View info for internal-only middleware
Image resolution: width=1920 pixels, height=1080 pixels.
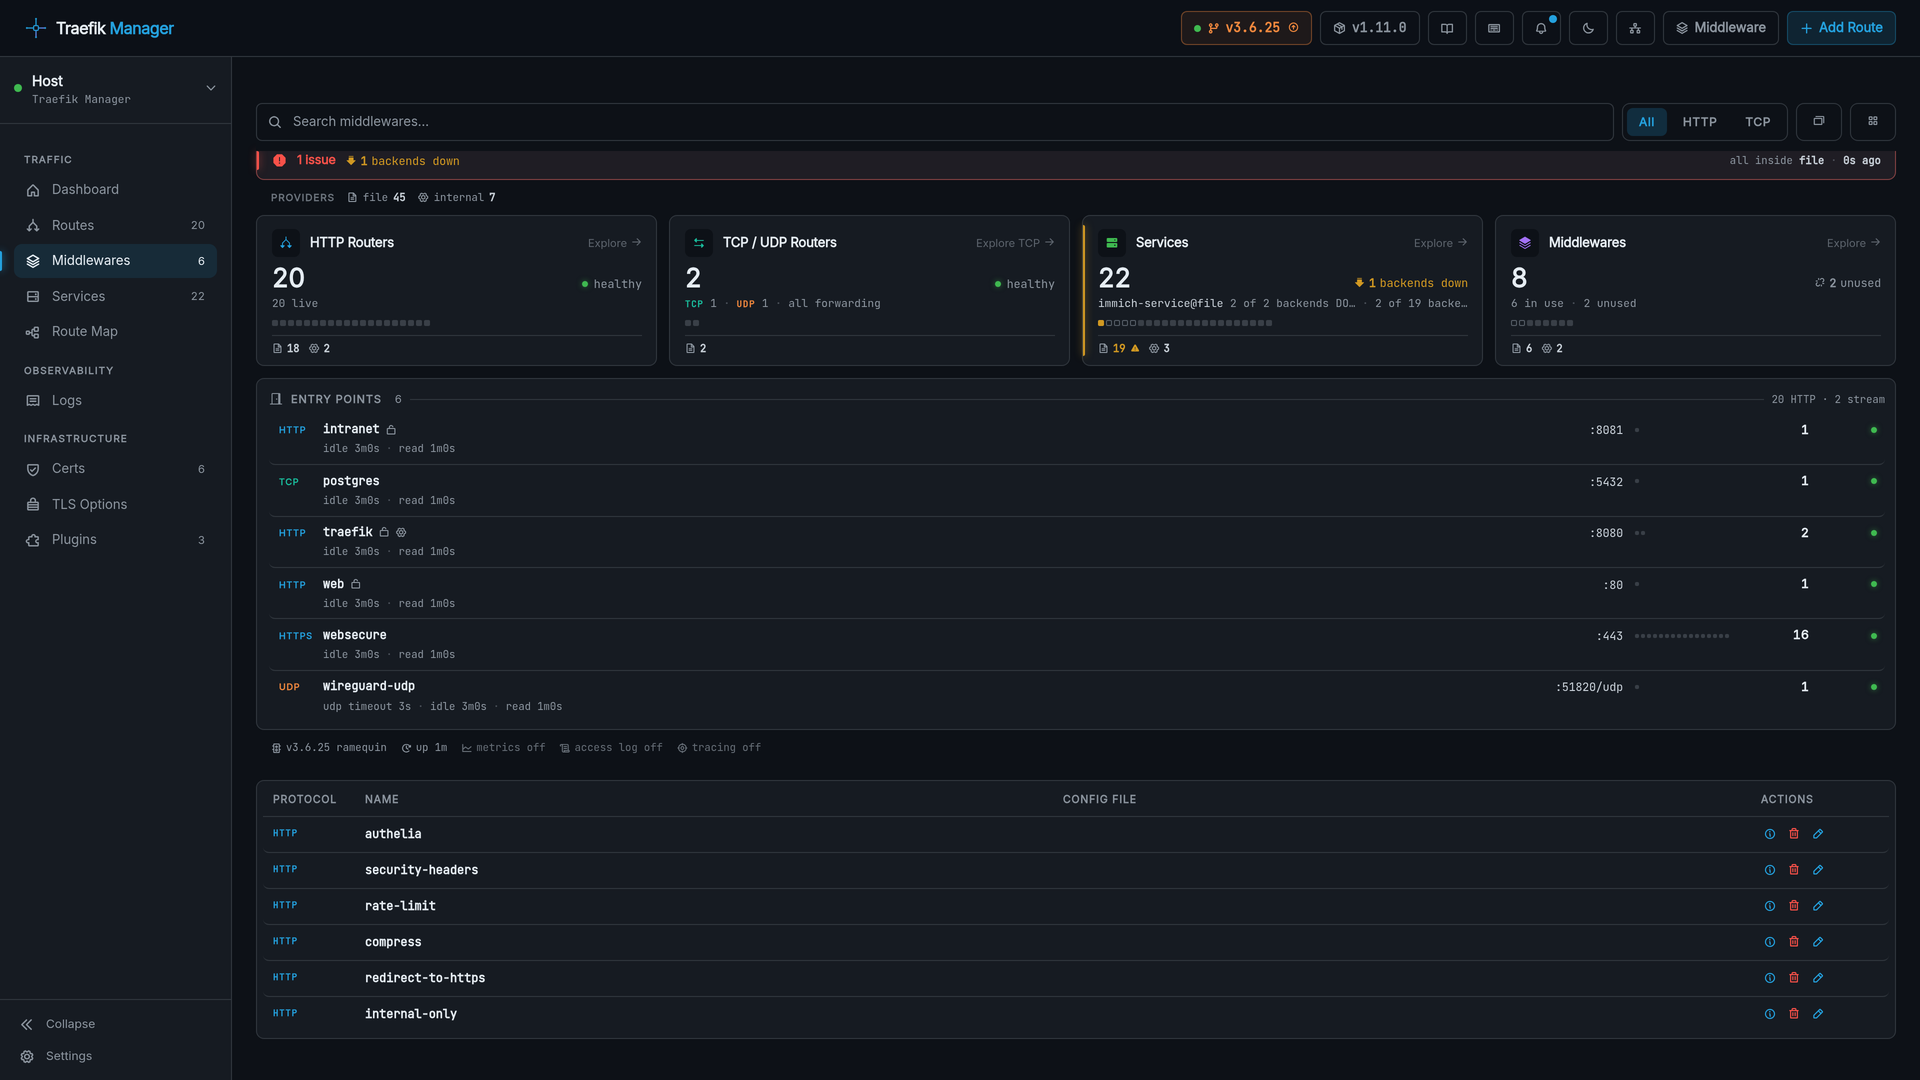1770,1014
